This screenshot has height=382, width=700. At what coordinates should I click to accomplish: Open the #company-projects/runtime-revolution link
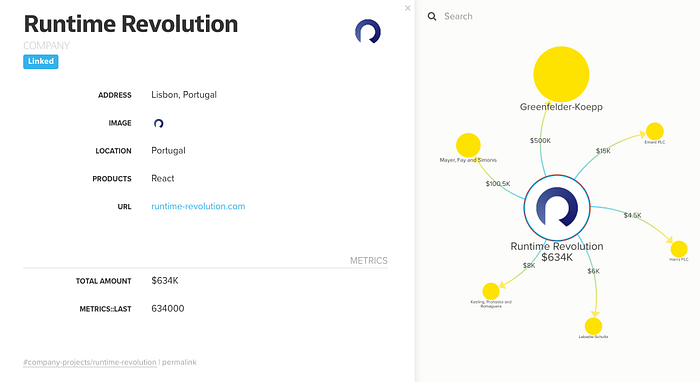point(90,362)
